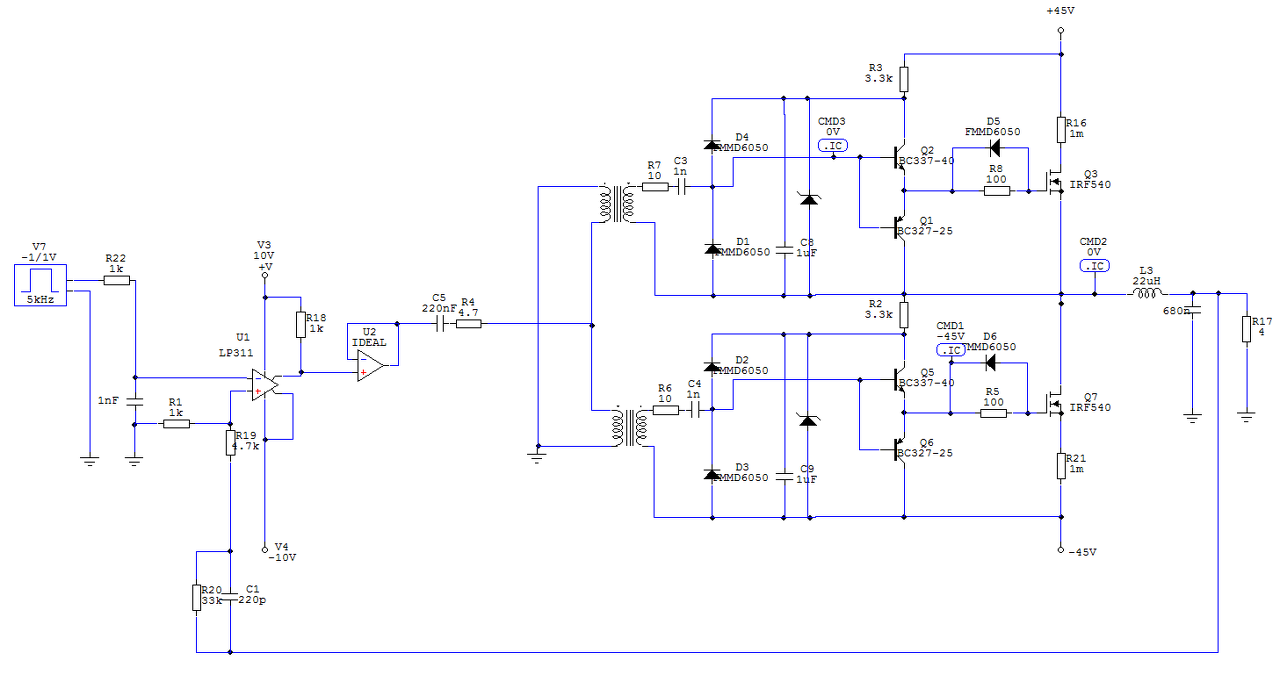1280x682 pixels.
Task: Click the CMD2 .IC marker
Action: (1094, 266)
